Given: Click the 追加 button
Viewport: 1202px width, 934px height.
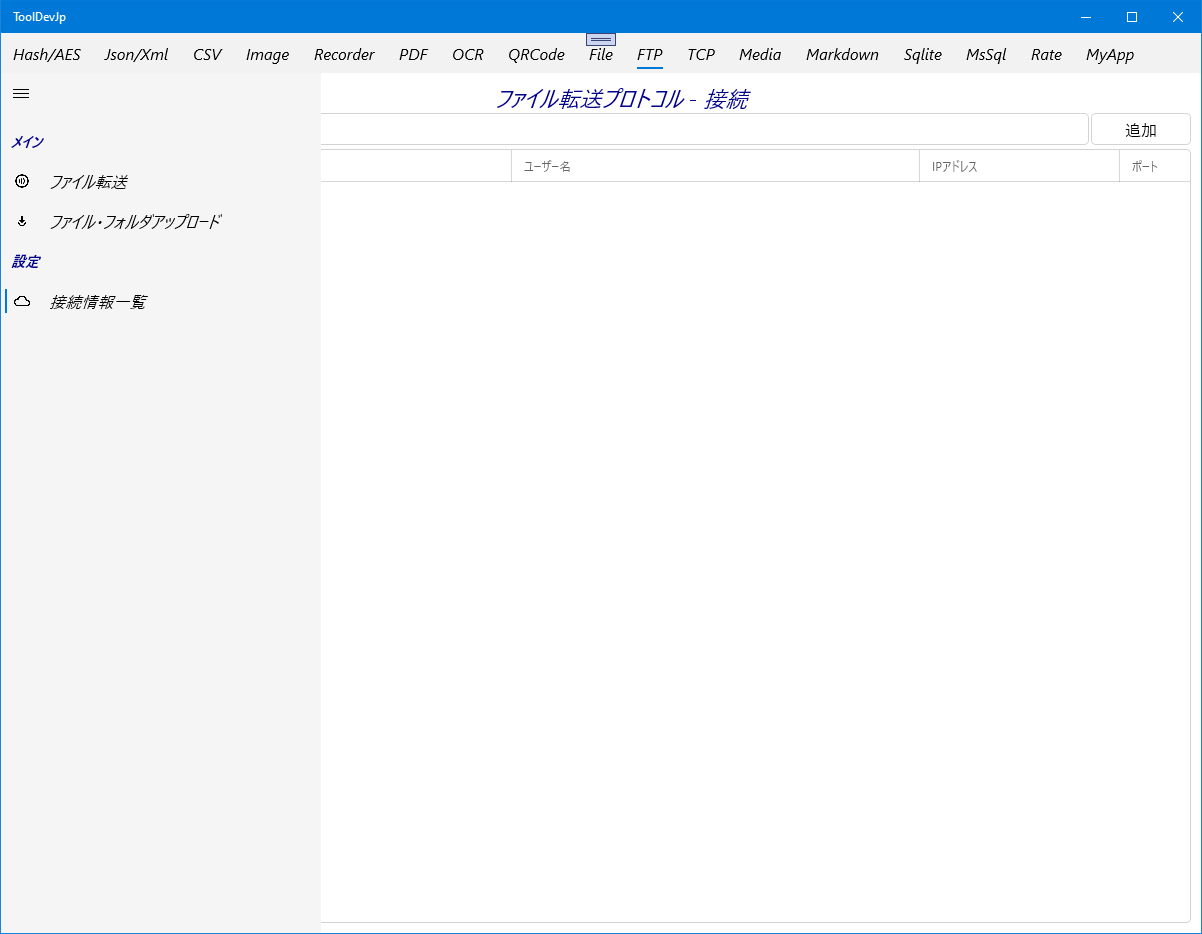Looking at the screenshot, I should 1140,130.
